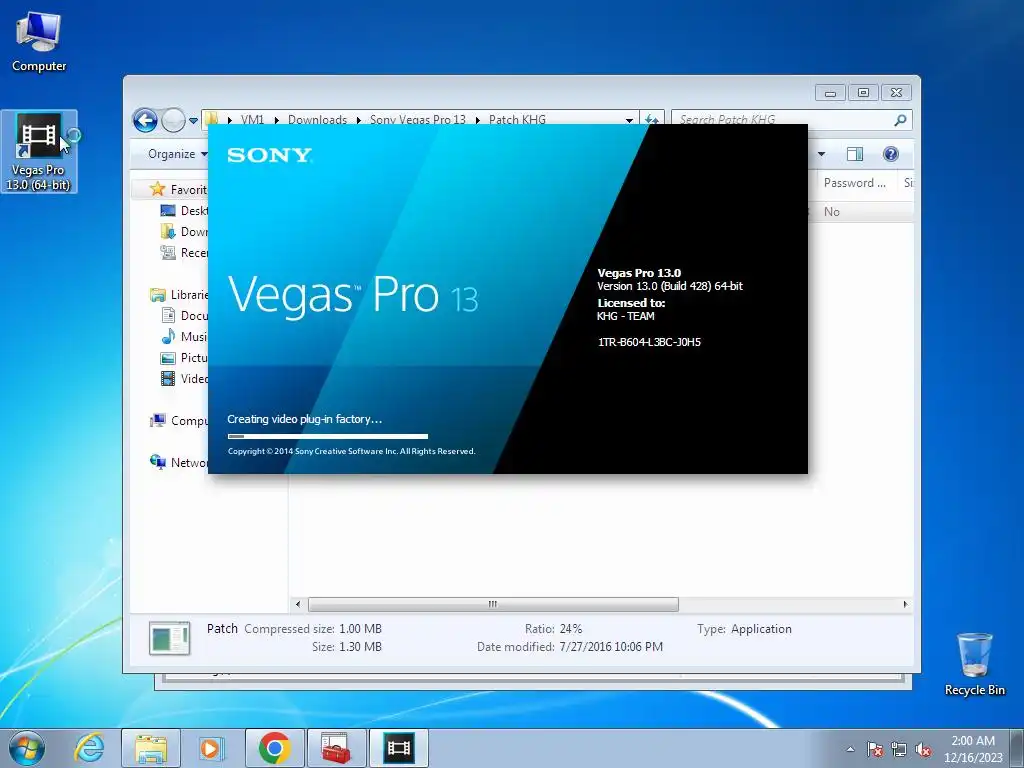Refresh the Patch KHG folder view
This screenshot has height=768, width=1024.
click(652, 120)
